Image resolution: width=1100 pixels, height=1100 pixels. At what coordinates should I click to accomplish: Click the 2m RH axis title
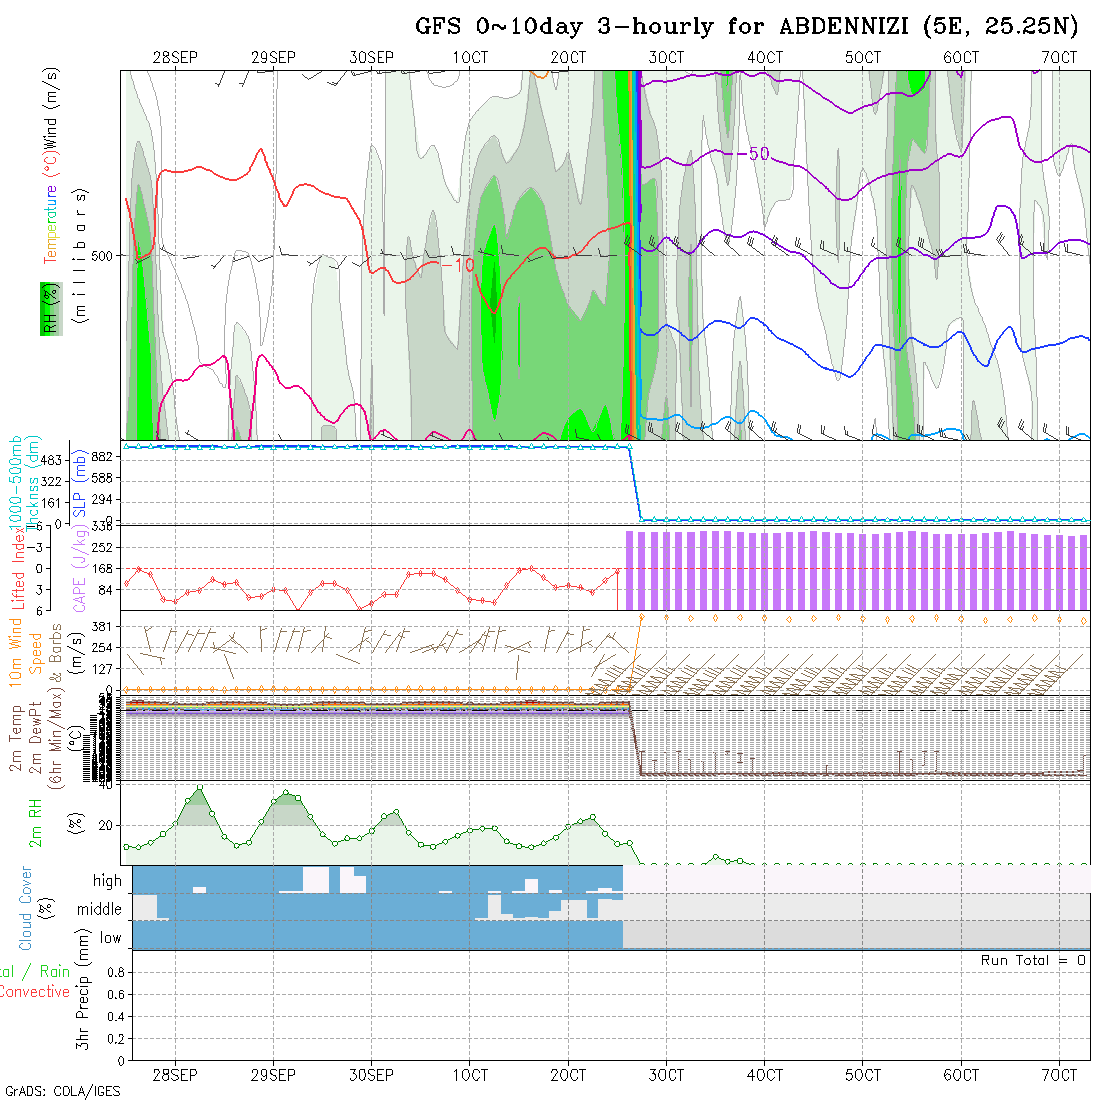[x=36, y=824]
